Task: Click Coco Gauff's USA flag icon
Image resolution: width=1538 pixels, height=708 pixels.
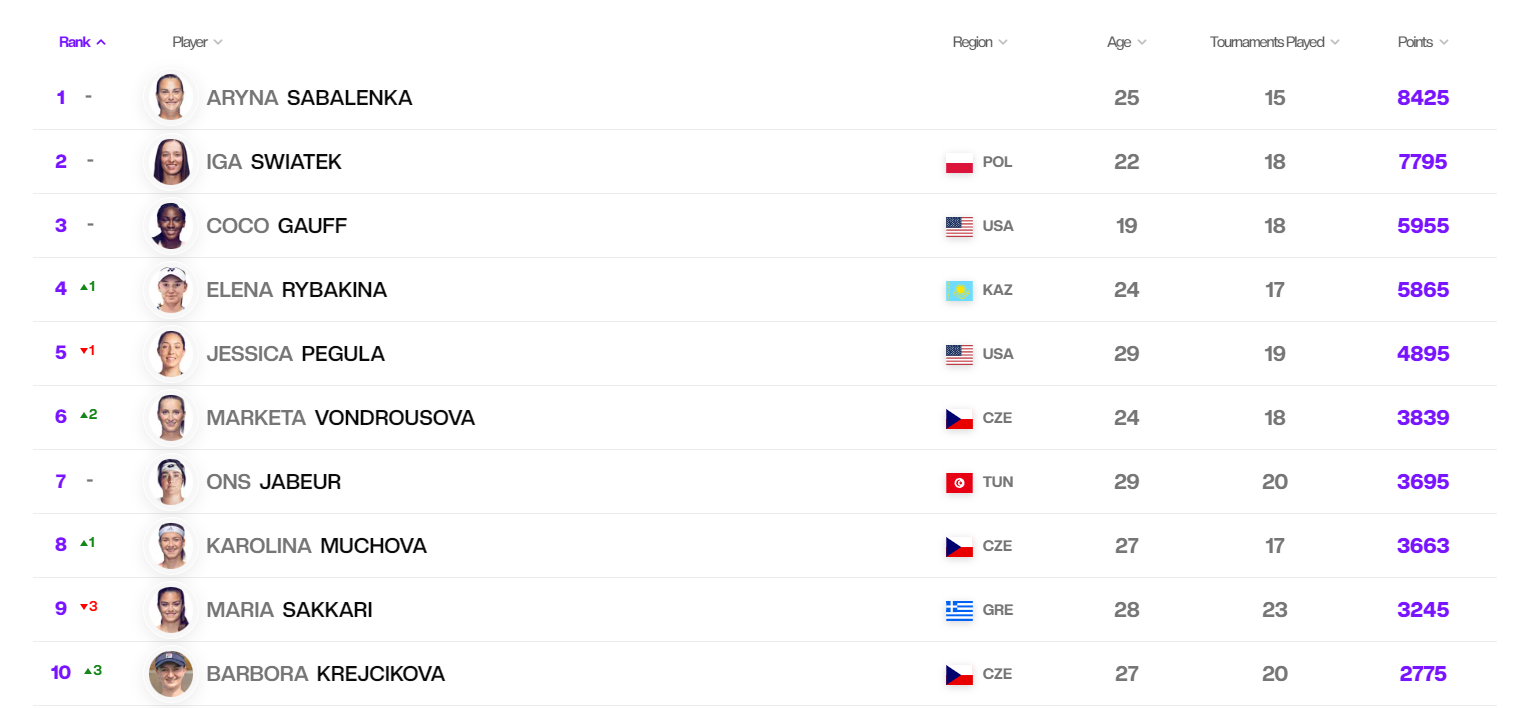Action: (x=959, y=227)
